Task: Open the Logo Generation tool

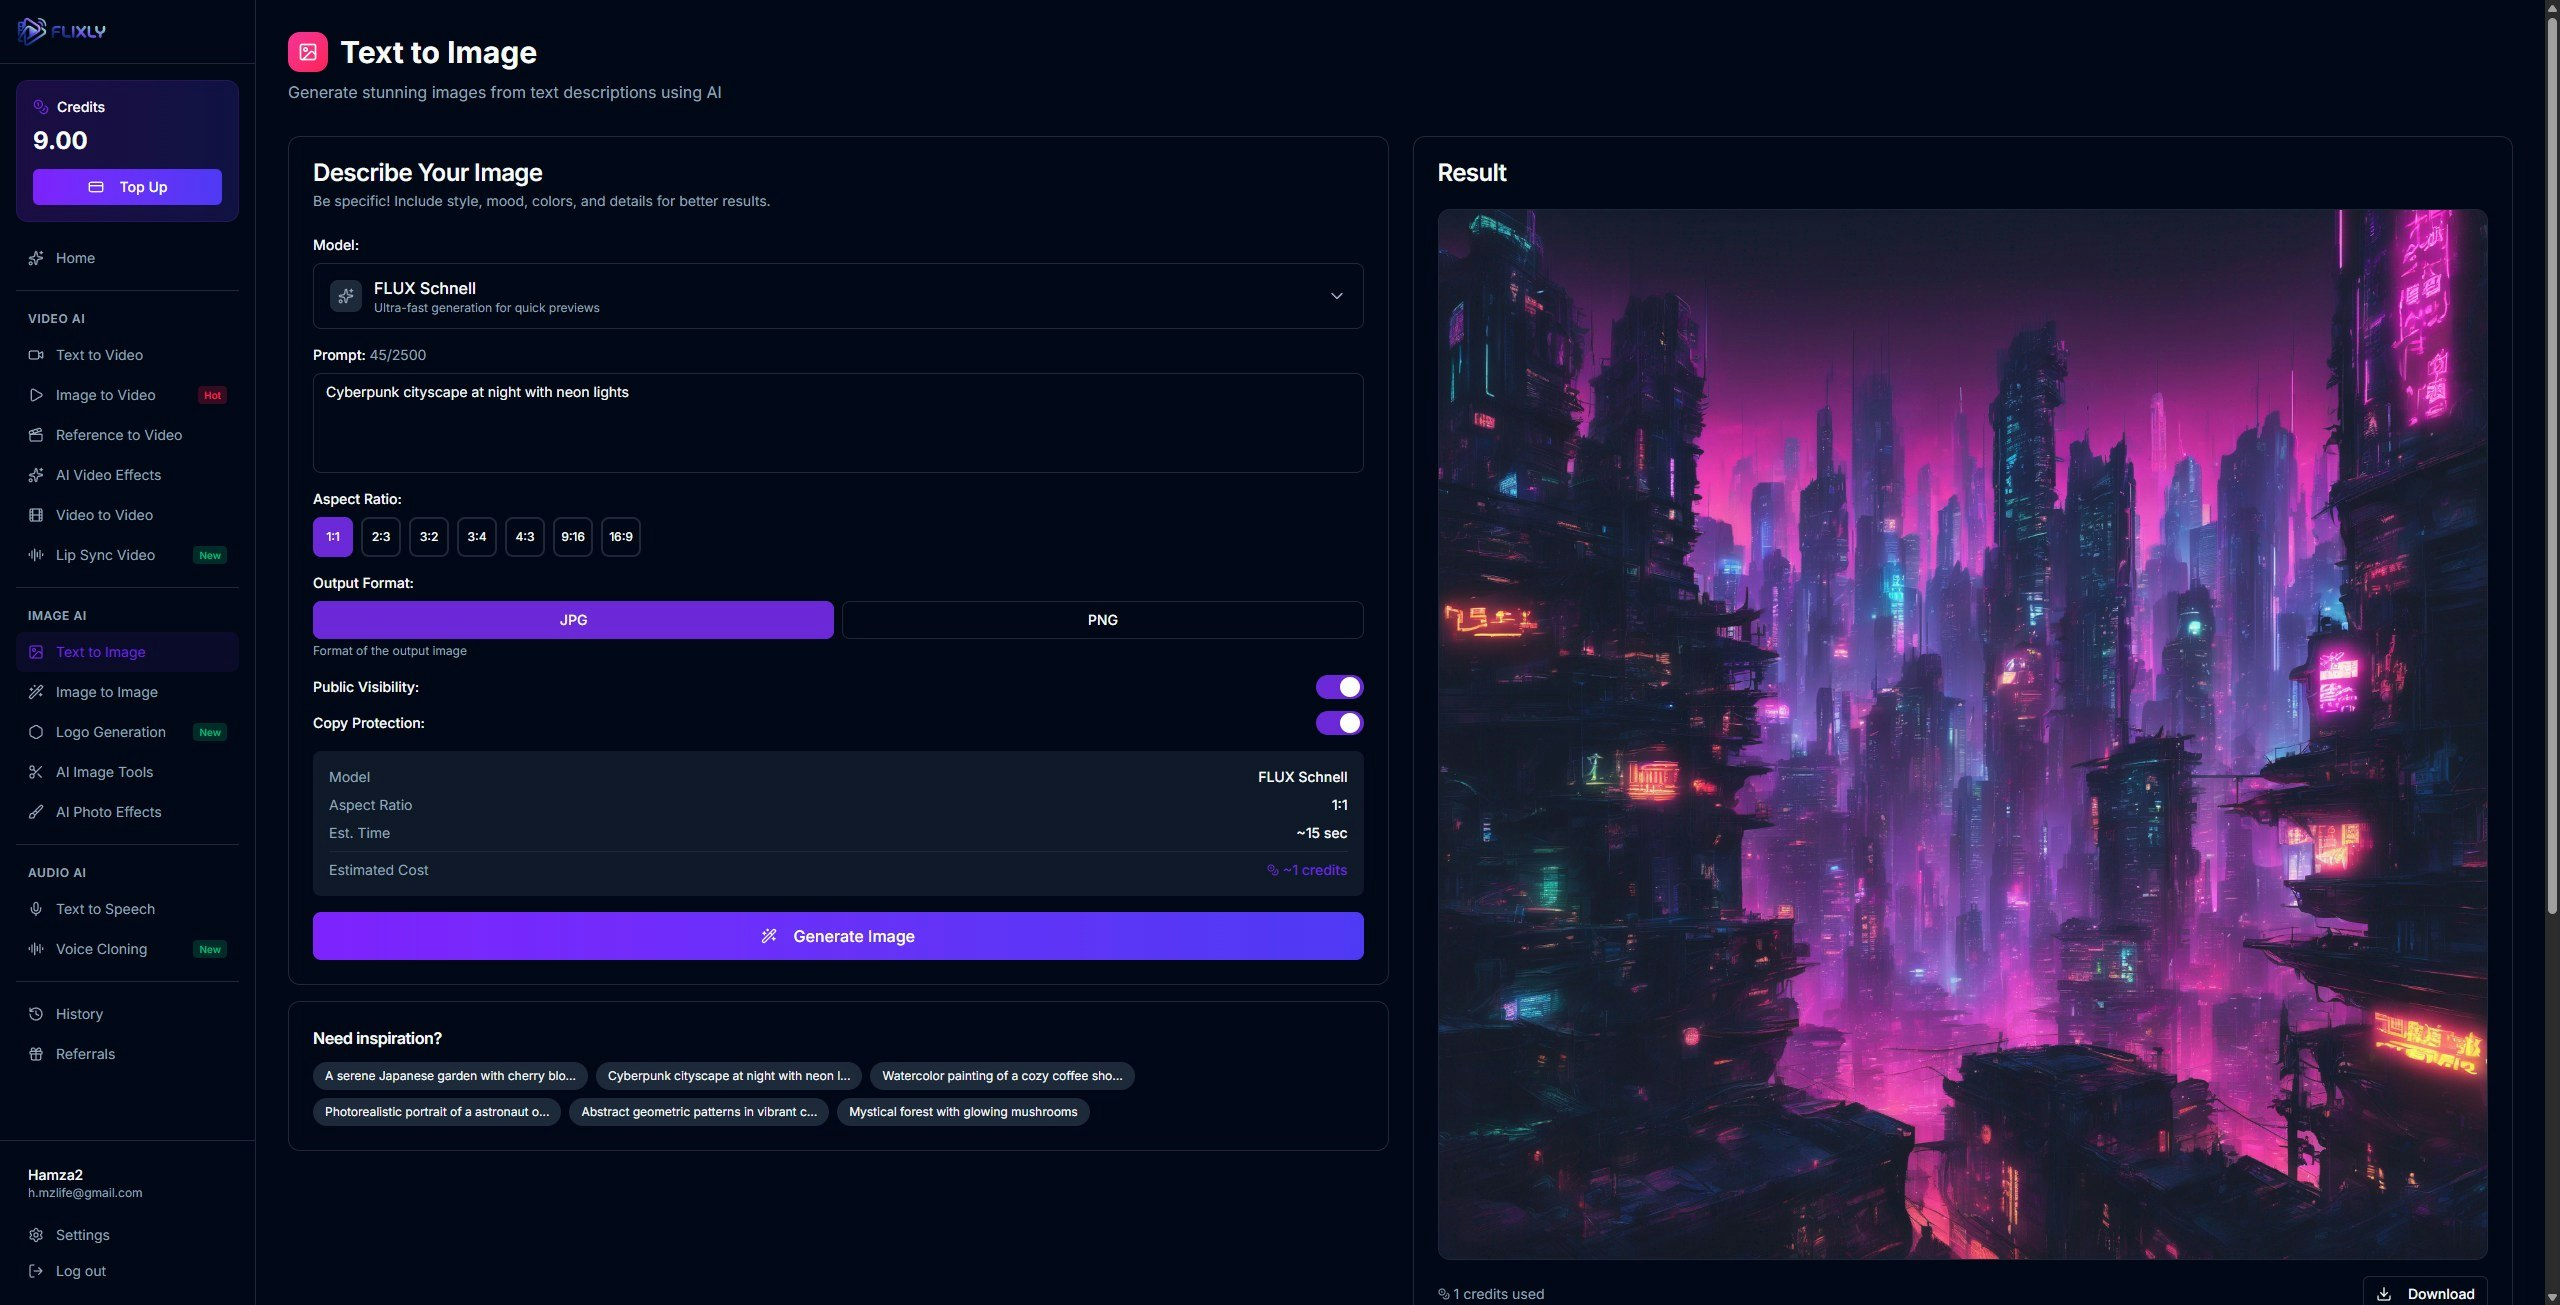Action: point(110,731)
